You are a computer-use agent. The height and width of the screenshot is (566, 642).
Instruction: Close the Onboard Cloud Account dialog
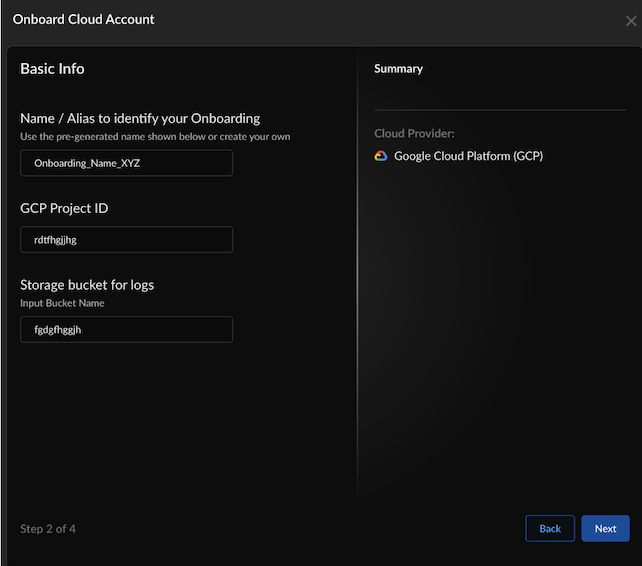pos(631,21)
